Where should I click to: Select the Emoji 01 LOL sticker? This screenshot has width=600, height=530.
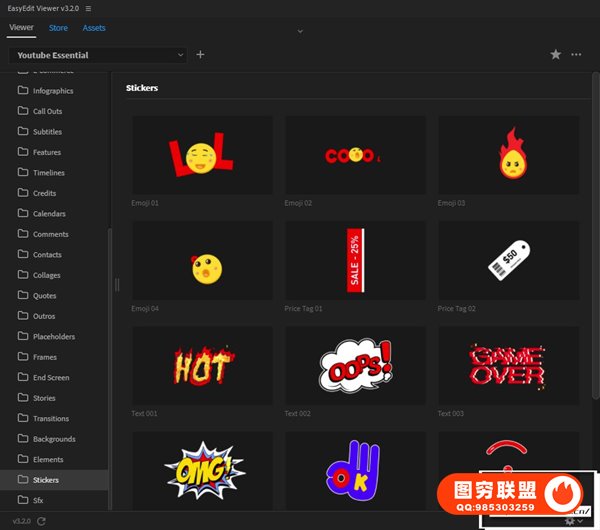(202, 155)
